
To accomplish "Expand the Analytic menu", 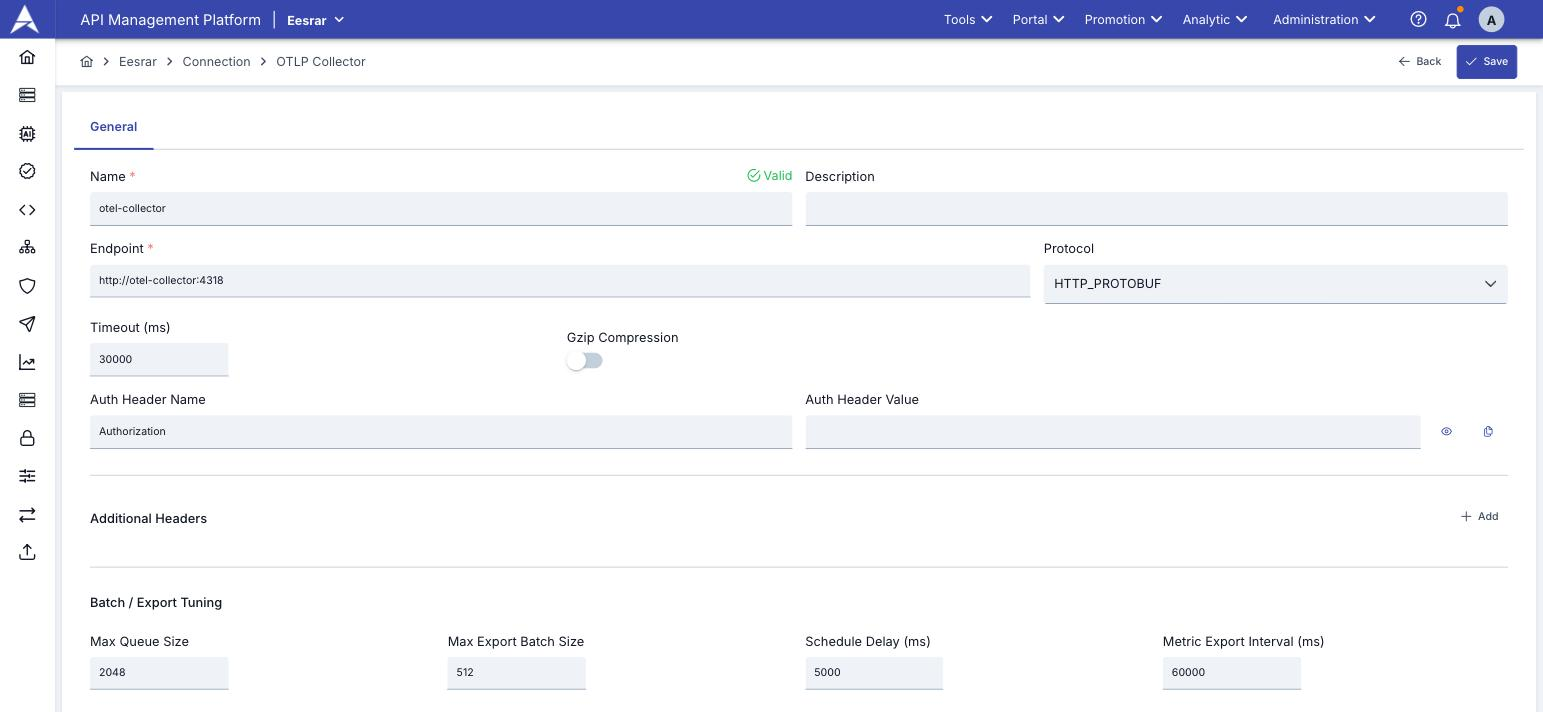I will point(1215,19).
